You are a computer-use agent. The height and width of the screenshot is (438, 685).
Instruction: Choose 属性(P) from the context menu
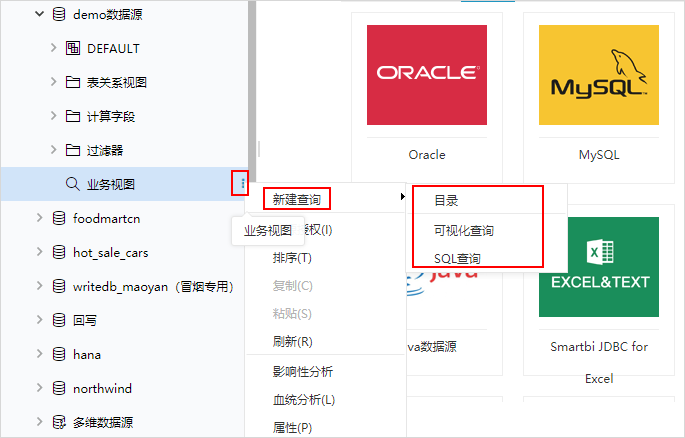pyautogui.click(x=292, y=428)
